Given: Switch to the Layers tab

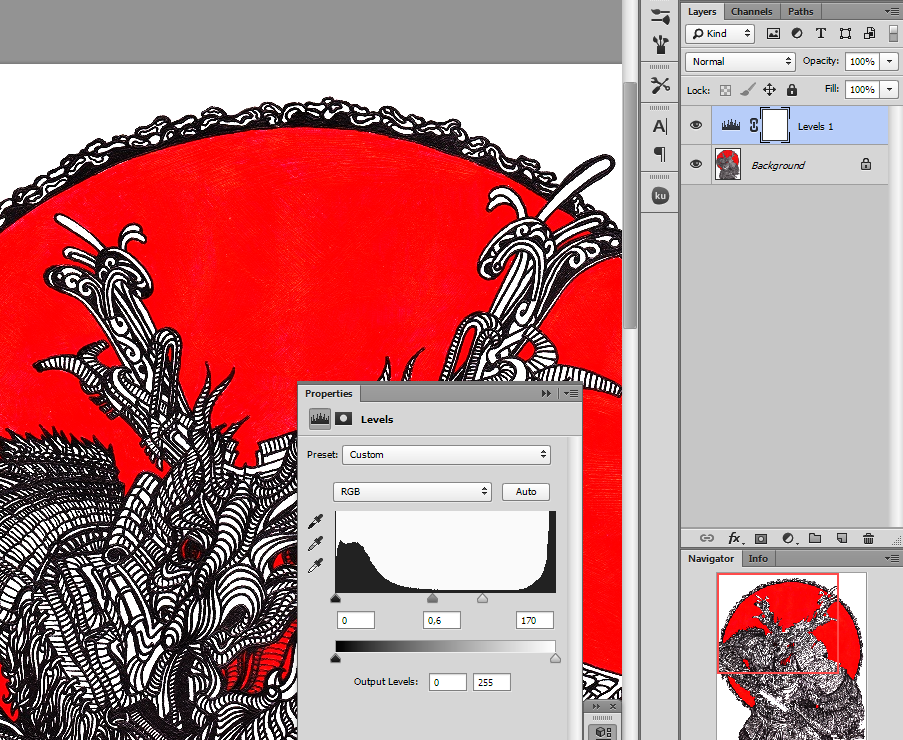Looking at the screenshot, I should [702, 12].
